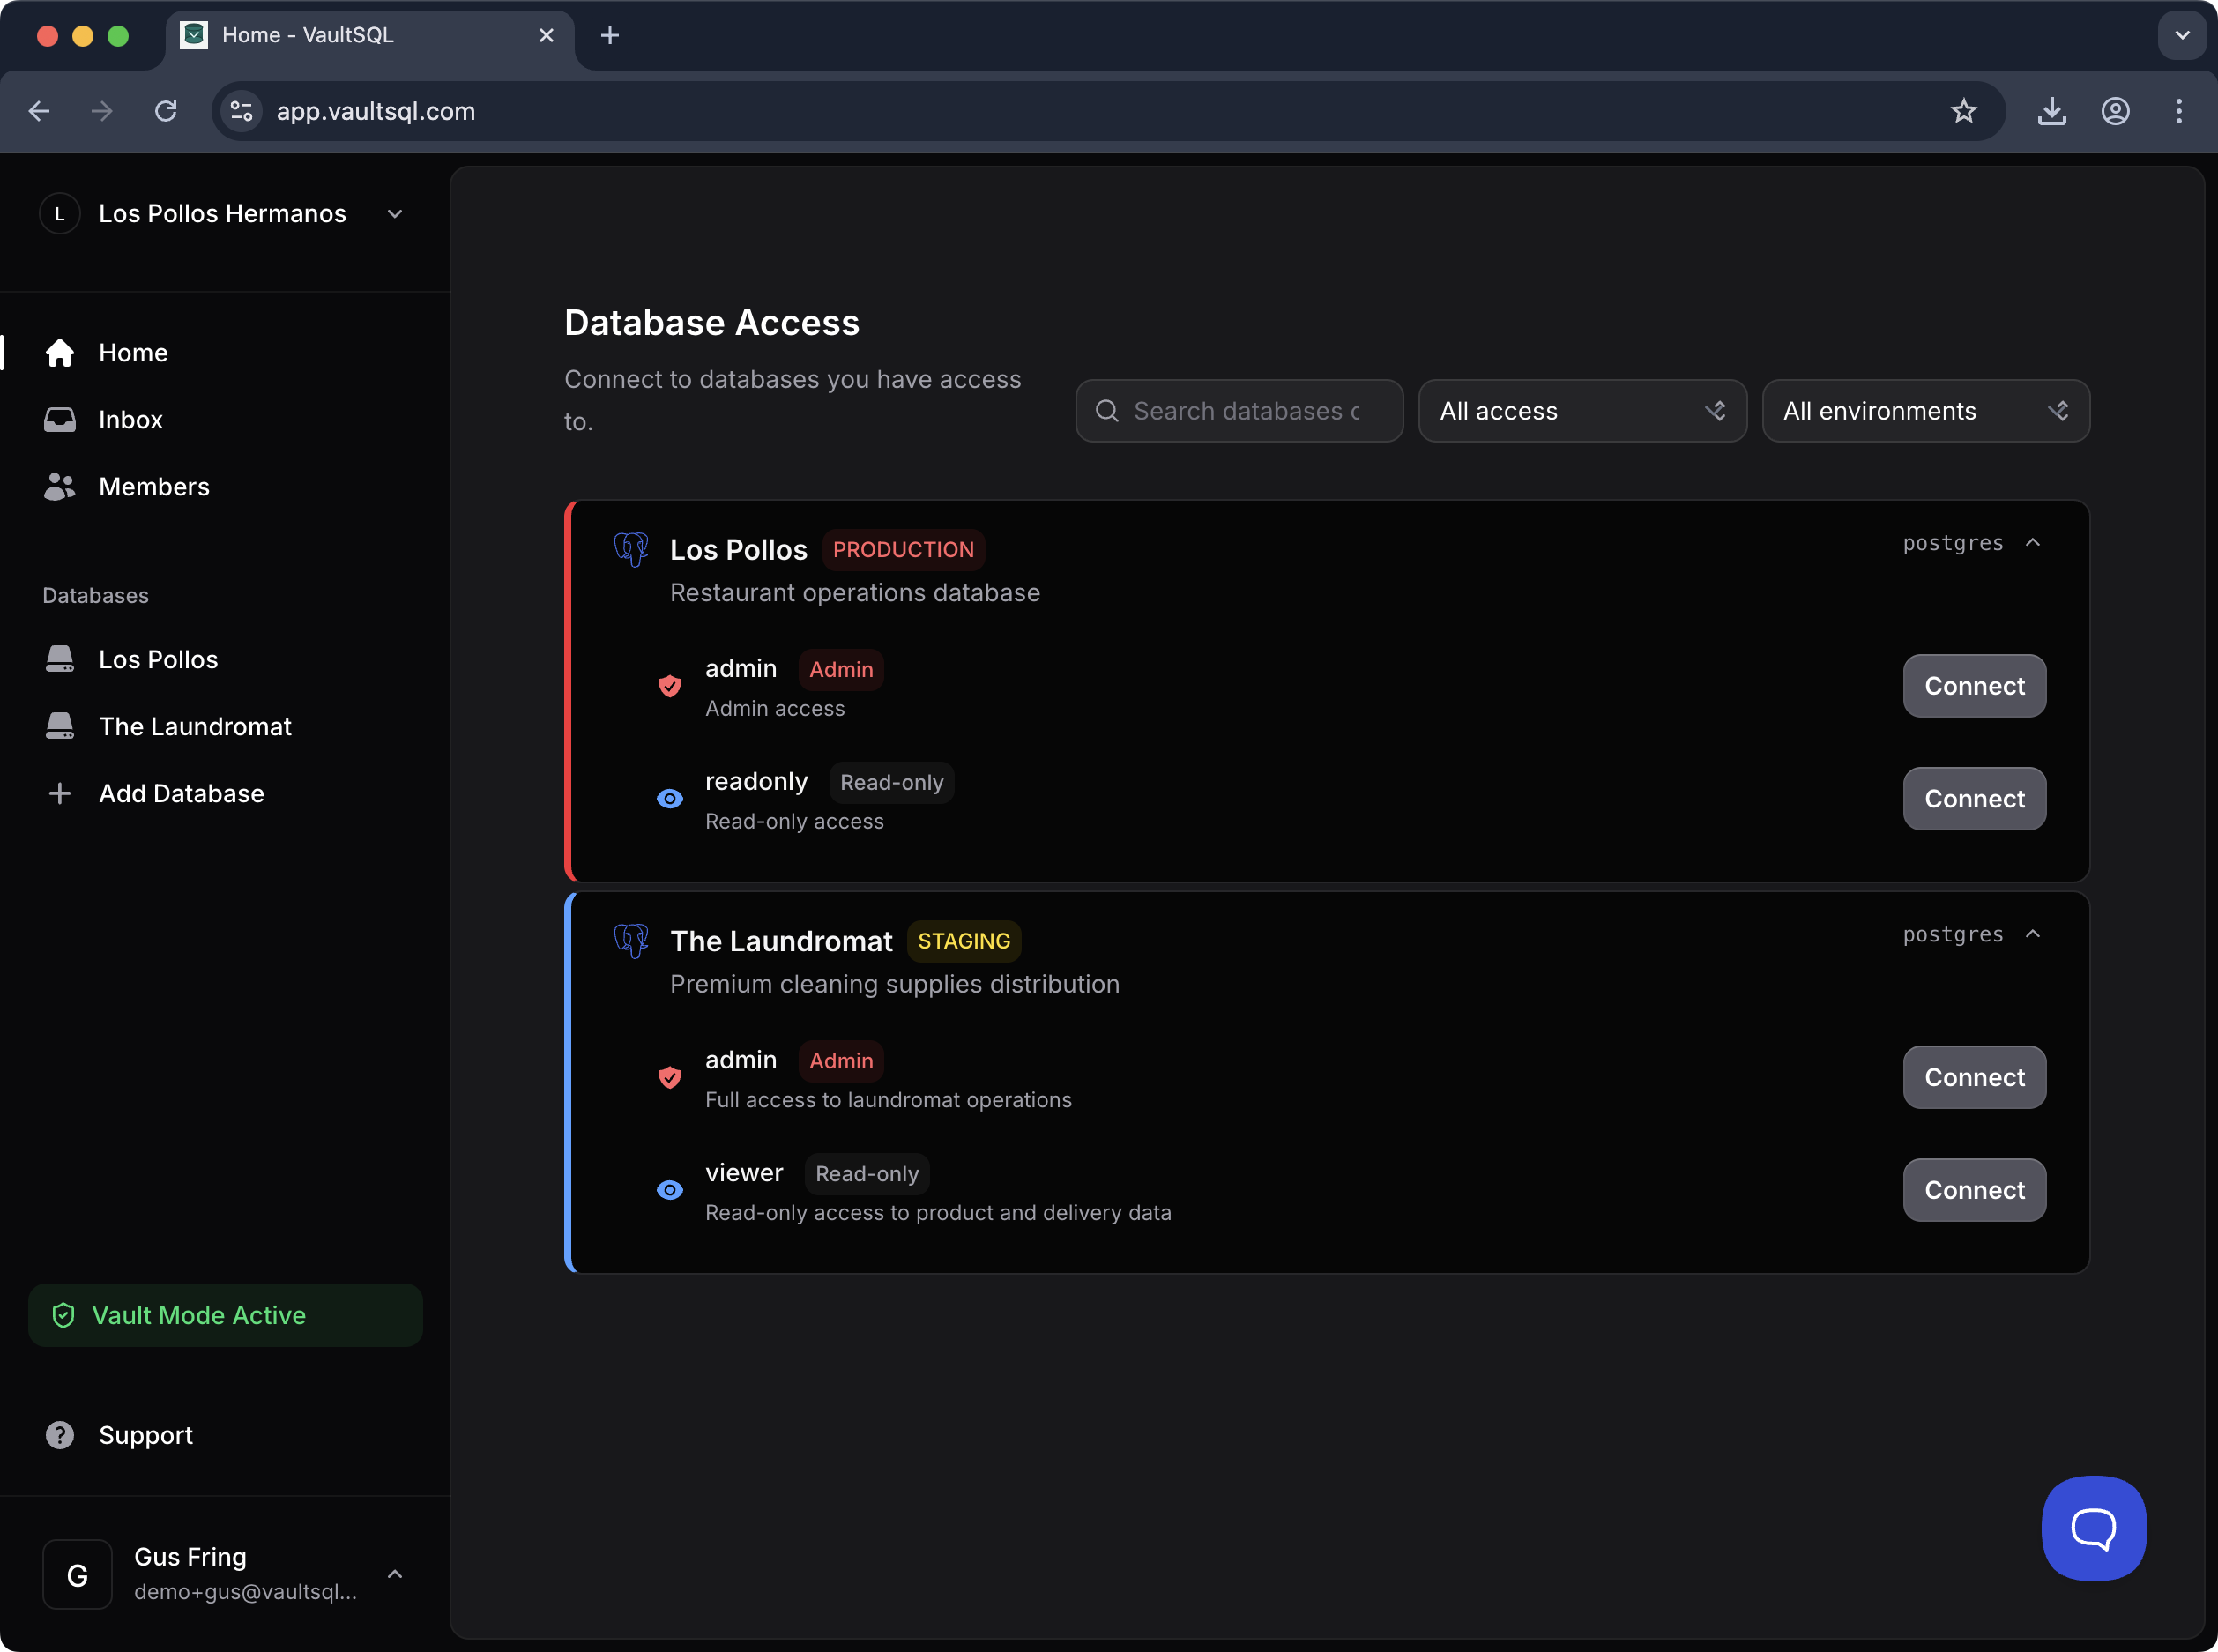Click the Vault Mode Active badge
The width and height of the screenshot is (2218, 1652).
[225, 1315]
